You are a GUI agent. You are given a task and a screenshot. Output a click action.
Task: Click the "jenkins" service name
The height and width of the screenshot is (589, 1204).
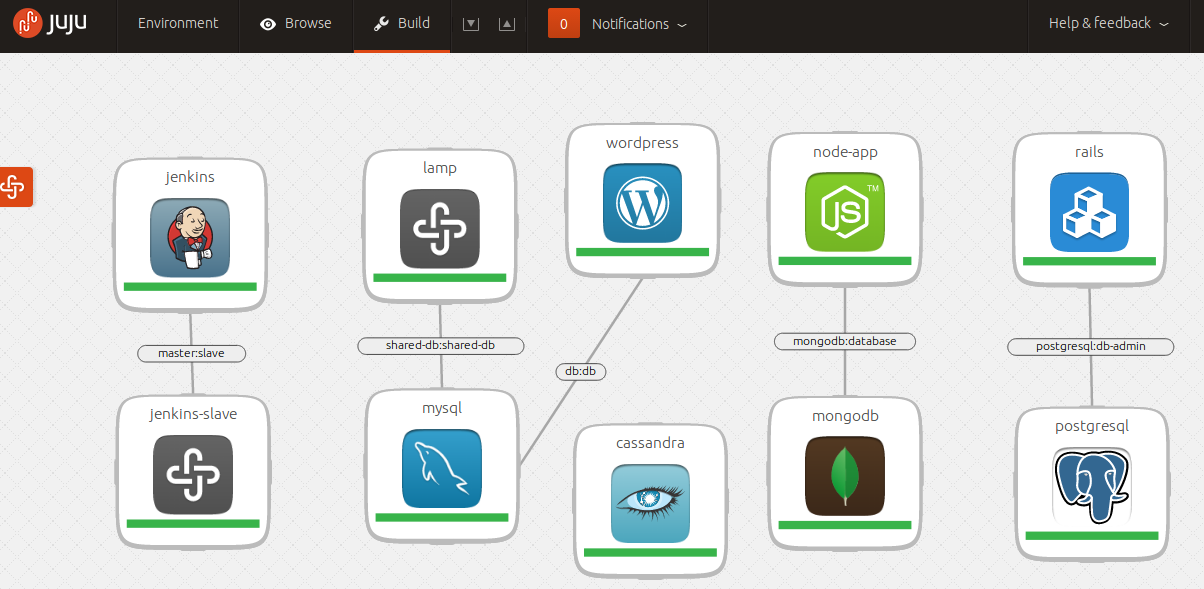(190, 177)
